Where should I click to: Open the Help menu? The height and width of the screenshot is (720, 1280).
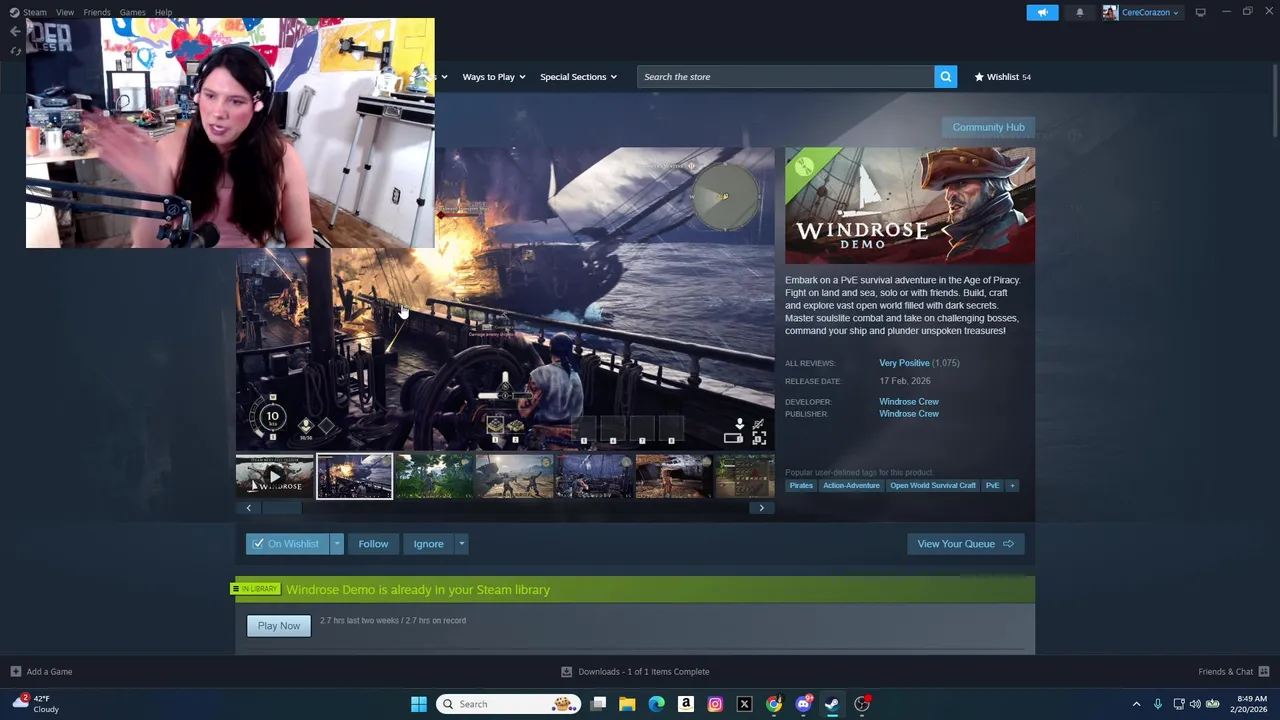pos(163,12)
